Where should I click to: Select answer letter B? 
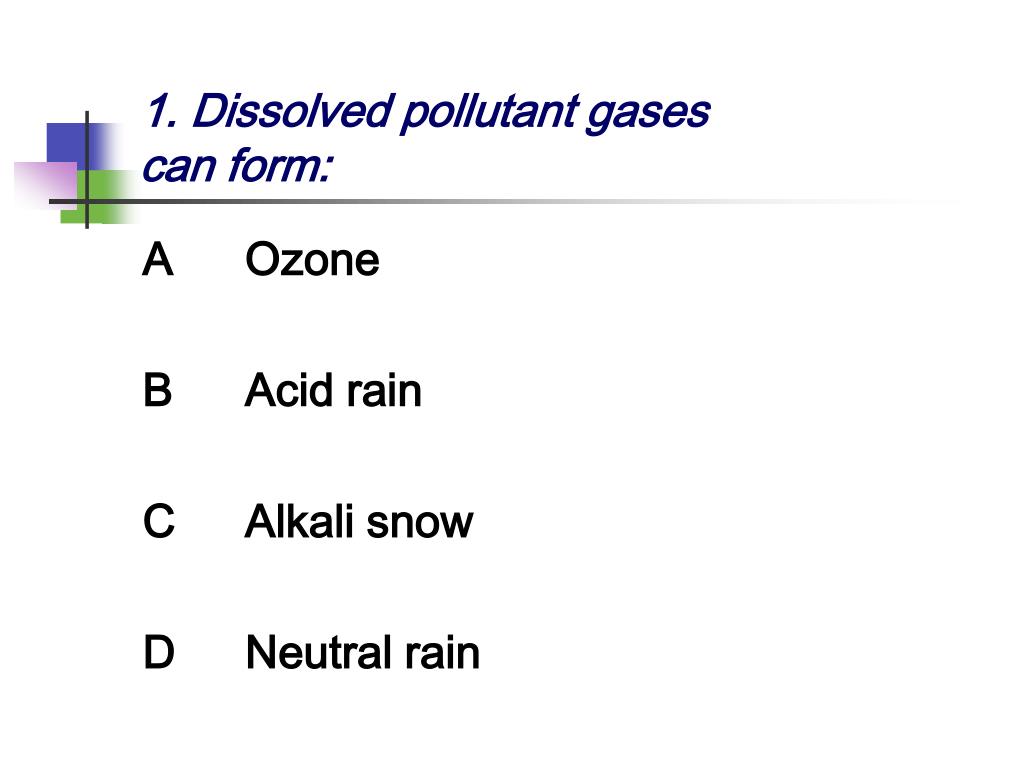157,391
